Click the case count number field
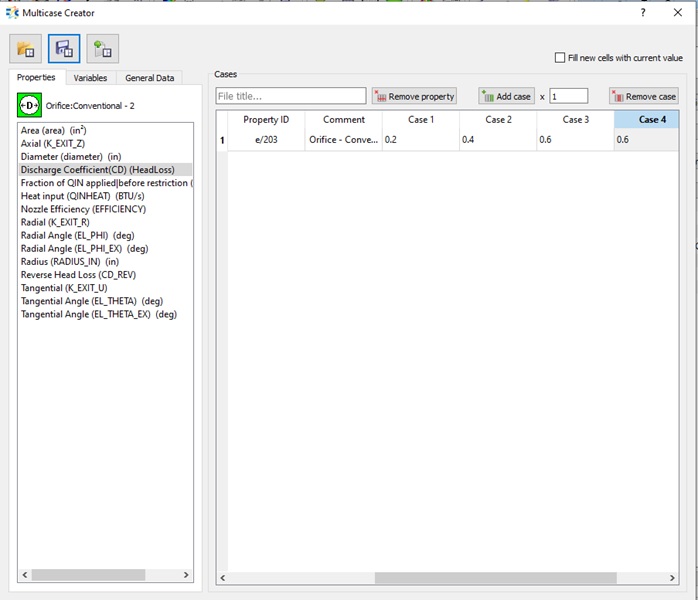The width and height of the screenshot is (698, 600). pos(568,96)
